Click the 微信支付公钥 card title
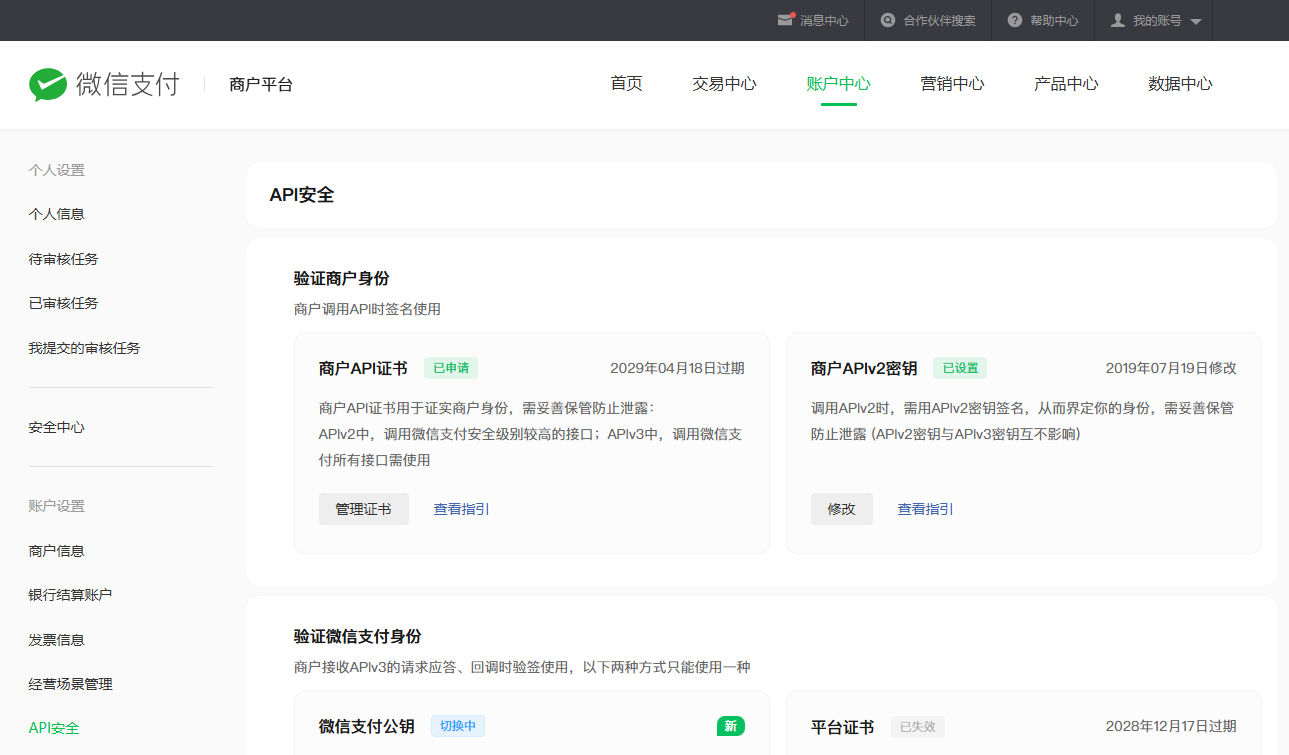This screenshot has width=1289, height=755. pyautogui.click(x=367, y=726)
